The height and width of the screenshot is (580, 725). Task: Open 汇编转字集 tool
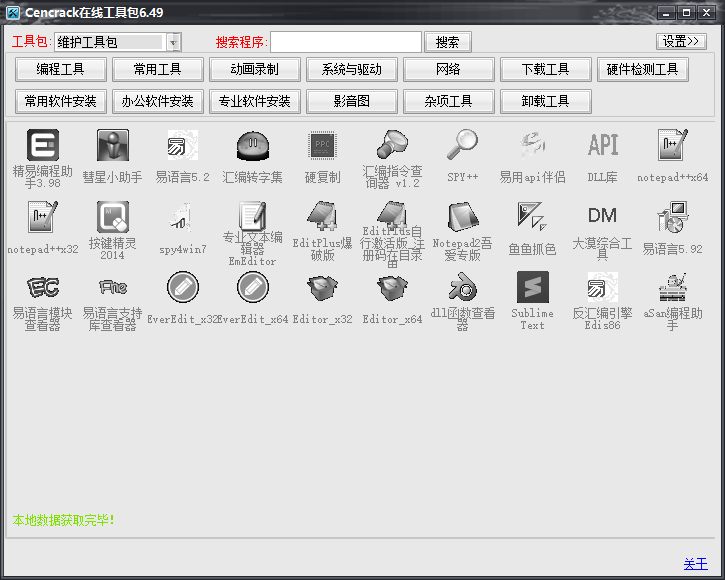(x=252, y=146)
